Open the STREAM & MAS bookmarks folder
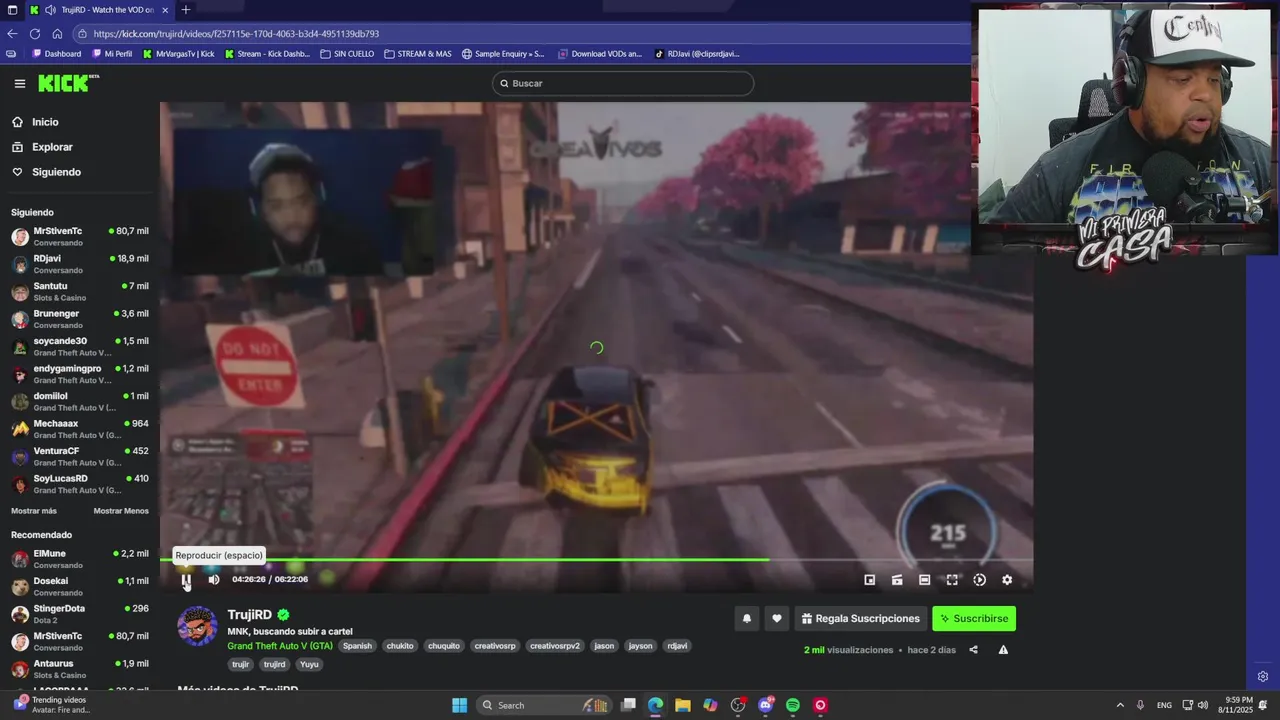This screenshot has width=1280, height=720. (x=418, y=54)
